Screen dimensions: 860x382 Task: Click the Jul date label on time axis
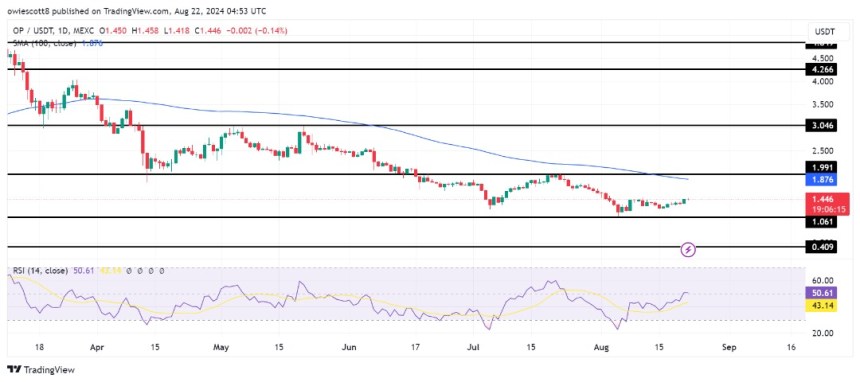click(x=472, y=347)
